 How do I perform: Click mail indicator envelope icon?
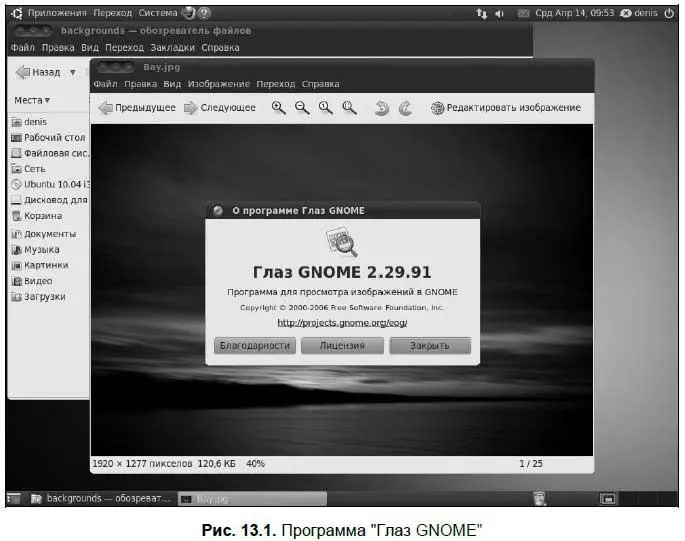click(x=523, y=14)
